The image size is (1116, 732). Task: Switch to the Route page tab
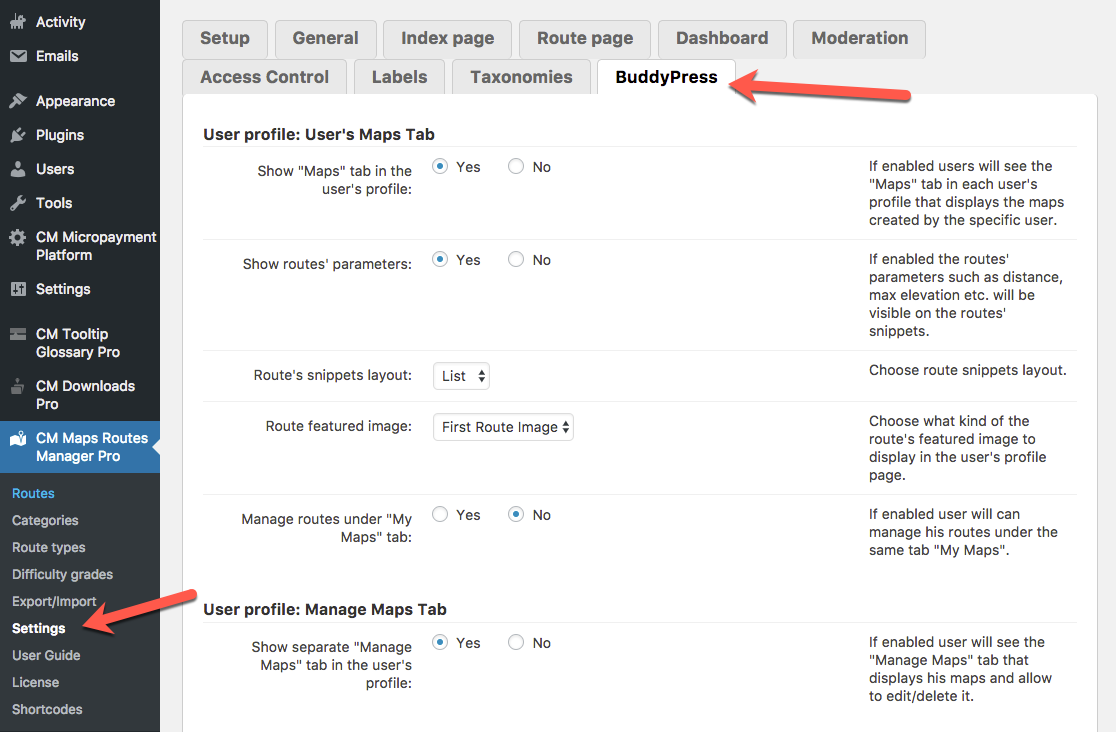coord(585,38)
